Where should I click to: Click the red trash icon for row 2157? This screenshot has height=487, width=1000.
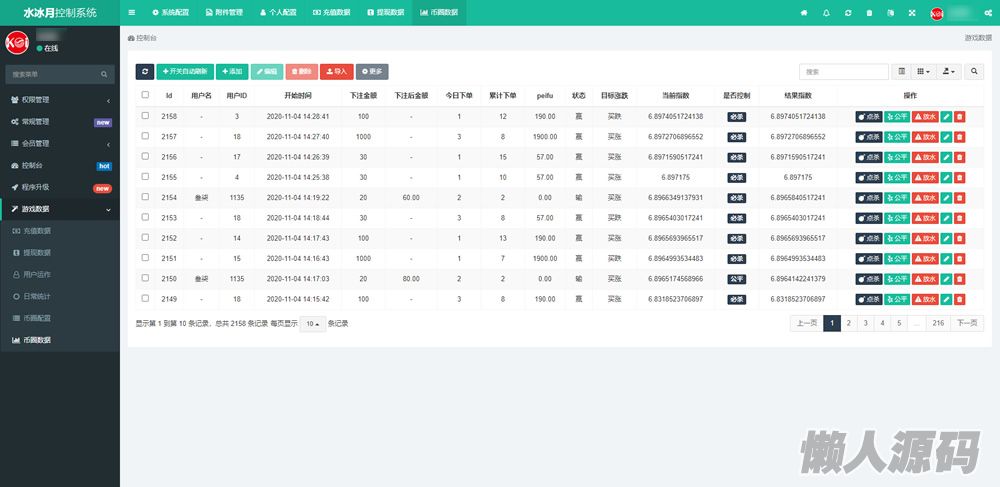[x=960, y=137]
